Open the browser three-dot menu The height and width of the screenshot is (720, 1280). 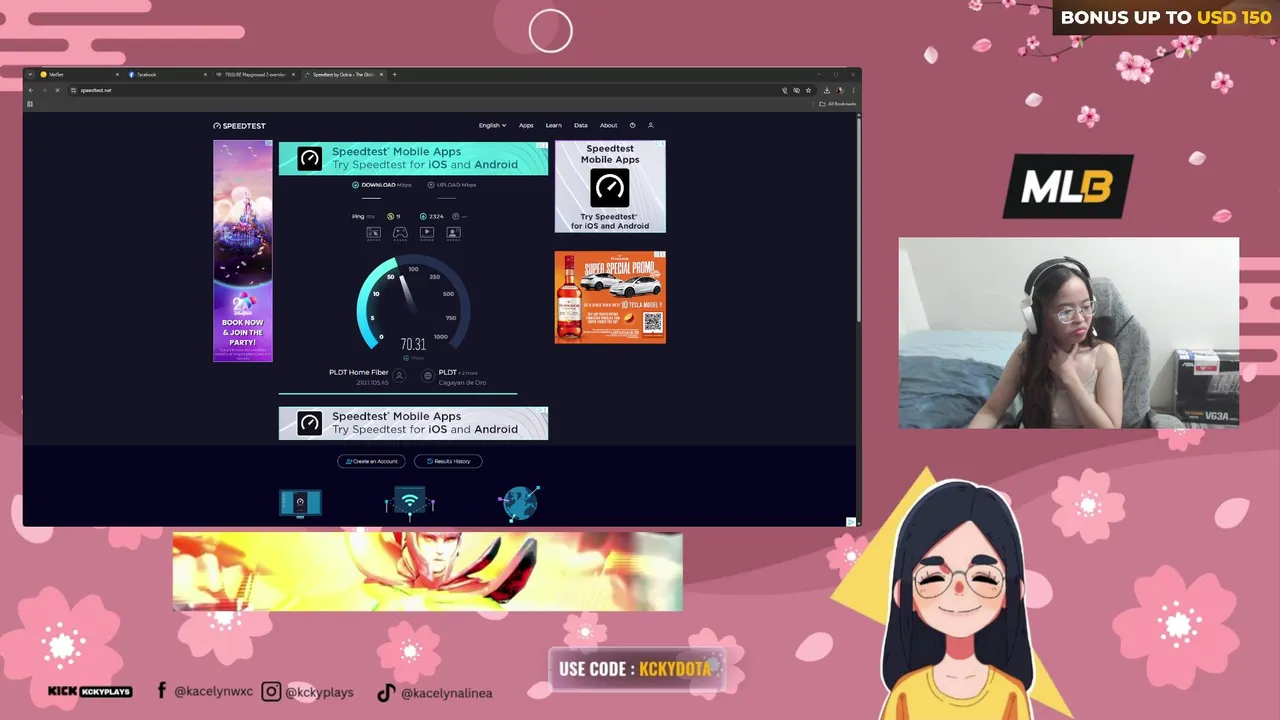point(853,90)
